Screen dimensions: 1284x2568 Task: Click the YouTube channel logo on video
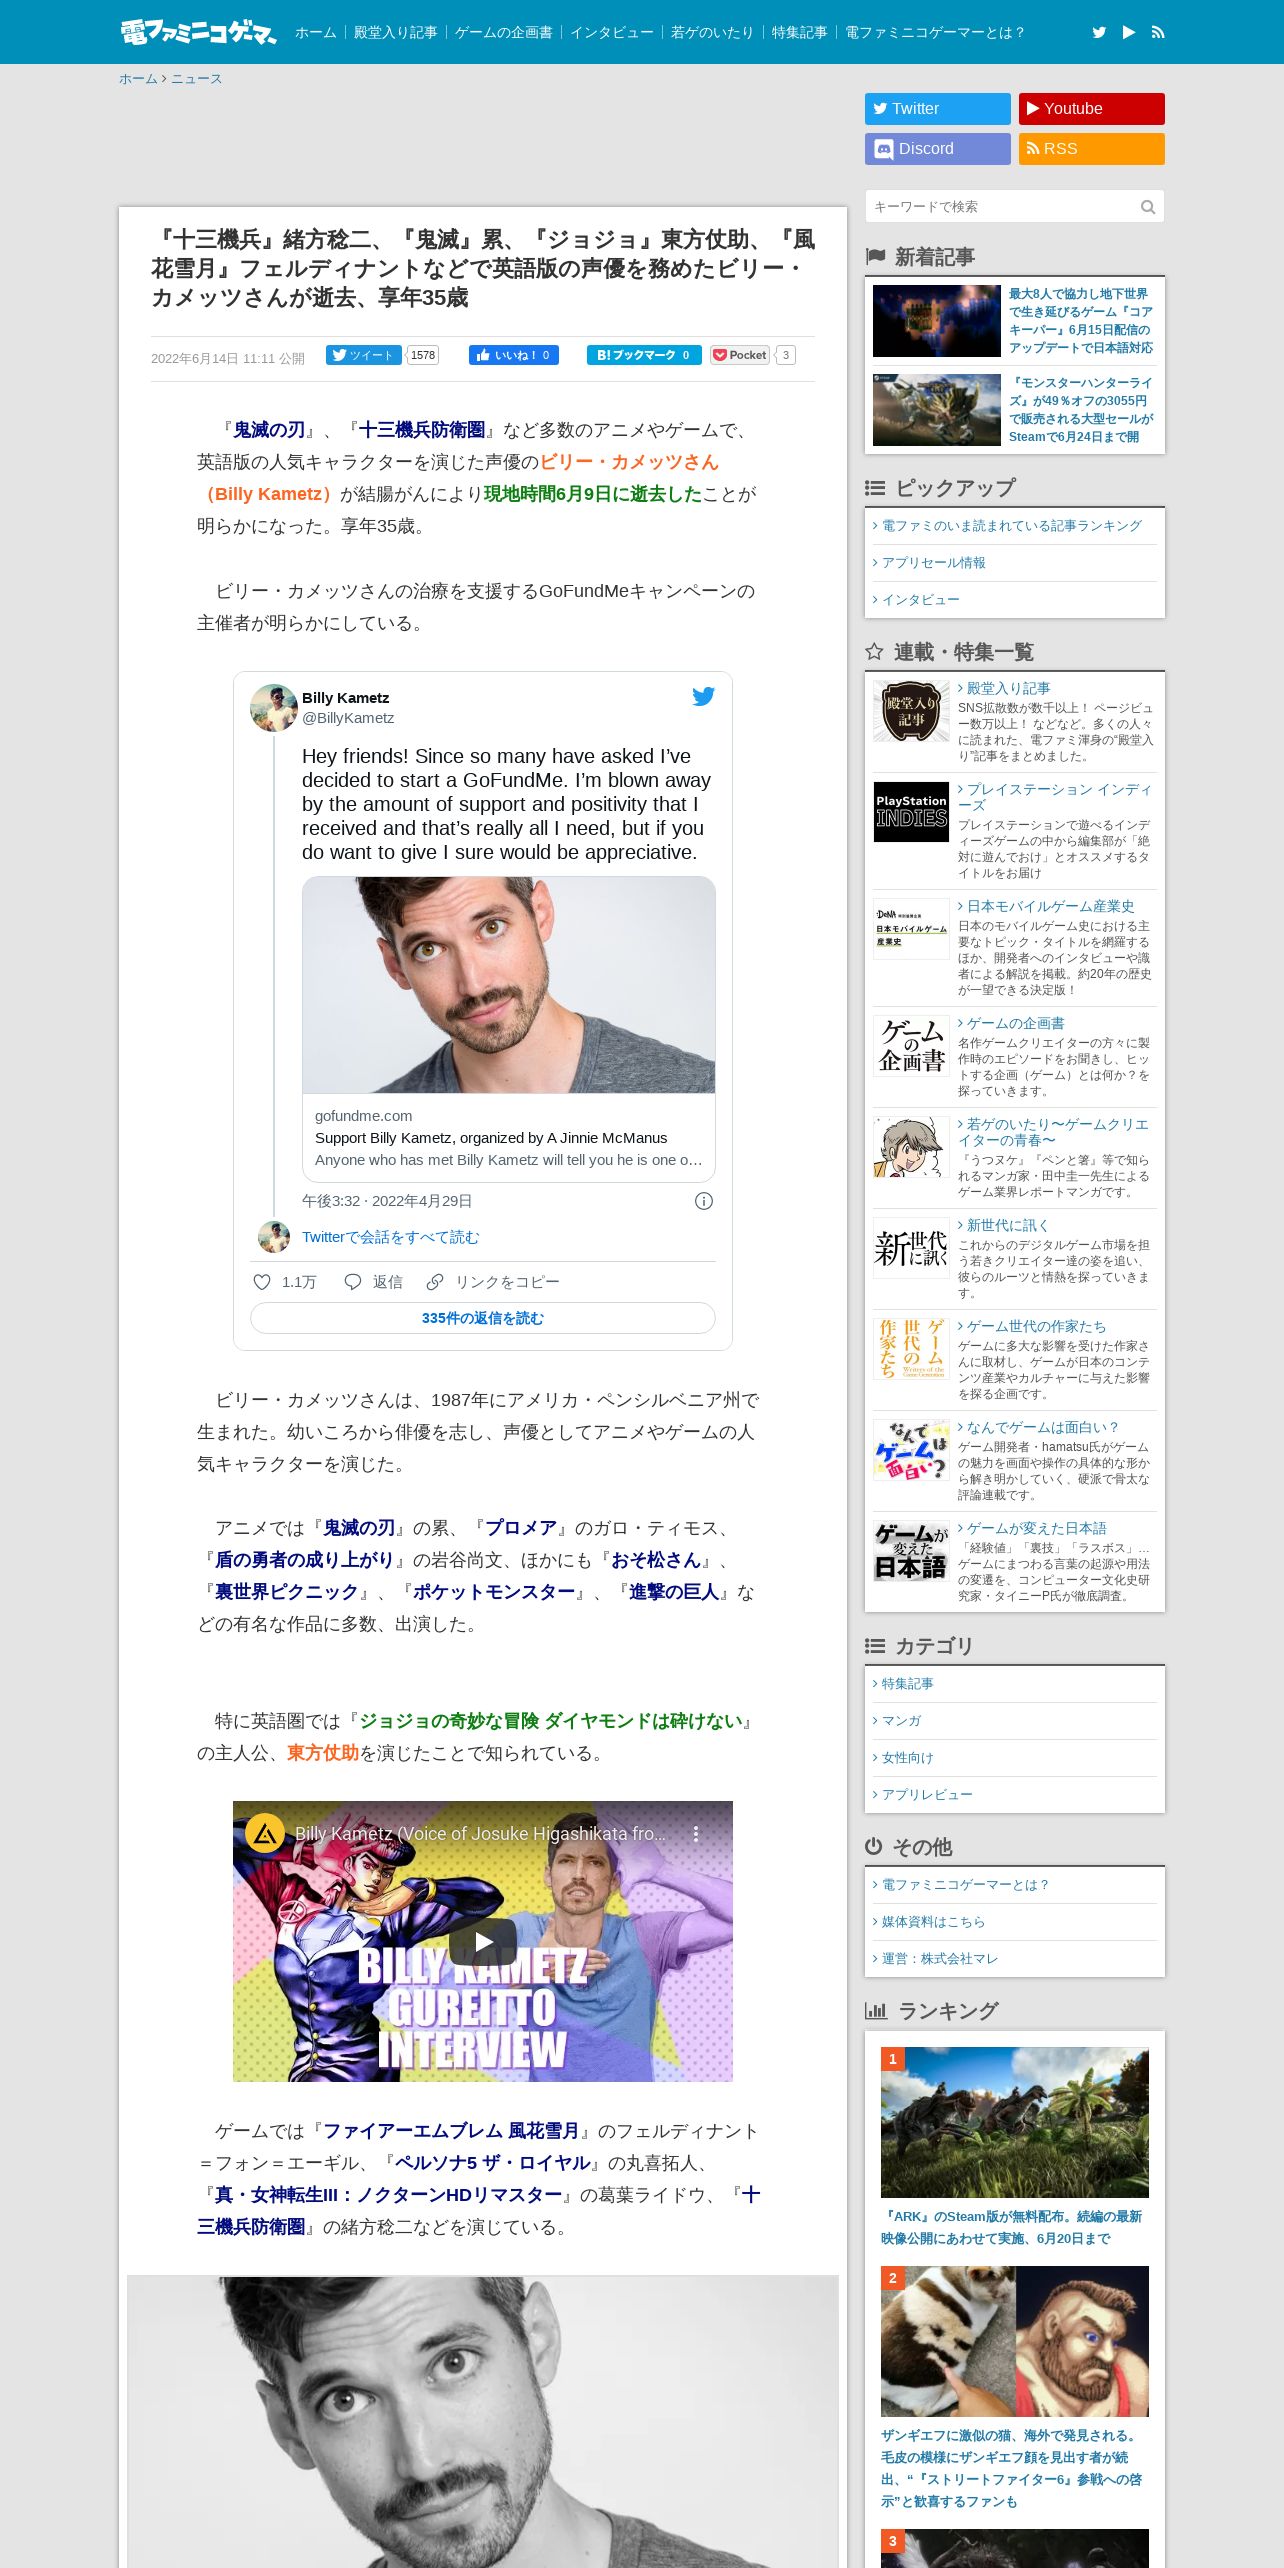[265, 1833]
